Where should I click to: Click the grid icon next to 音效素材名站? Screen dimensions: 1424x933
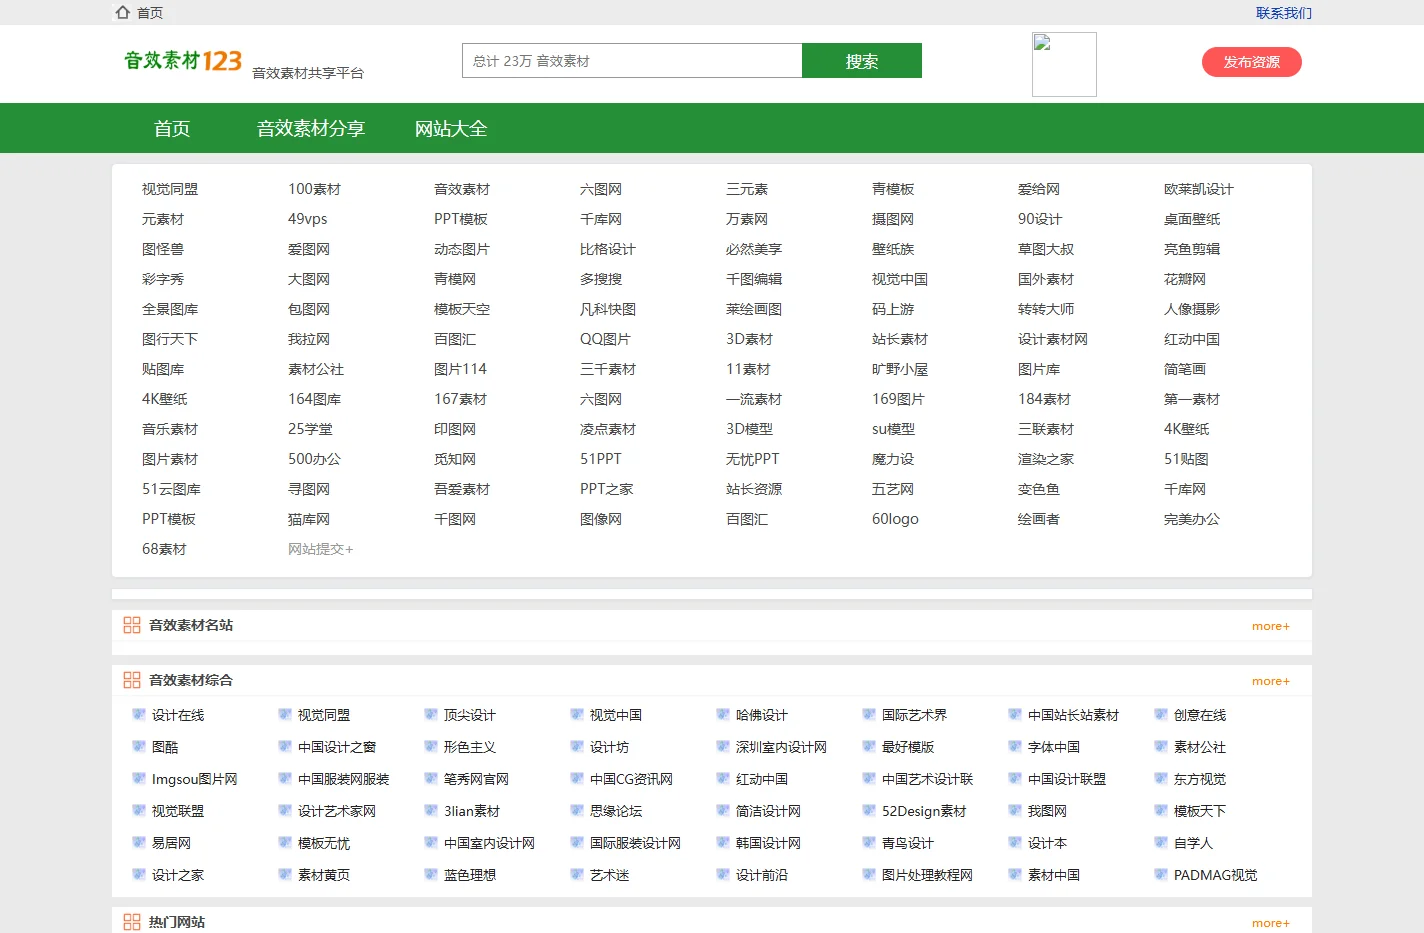[132, 625]
